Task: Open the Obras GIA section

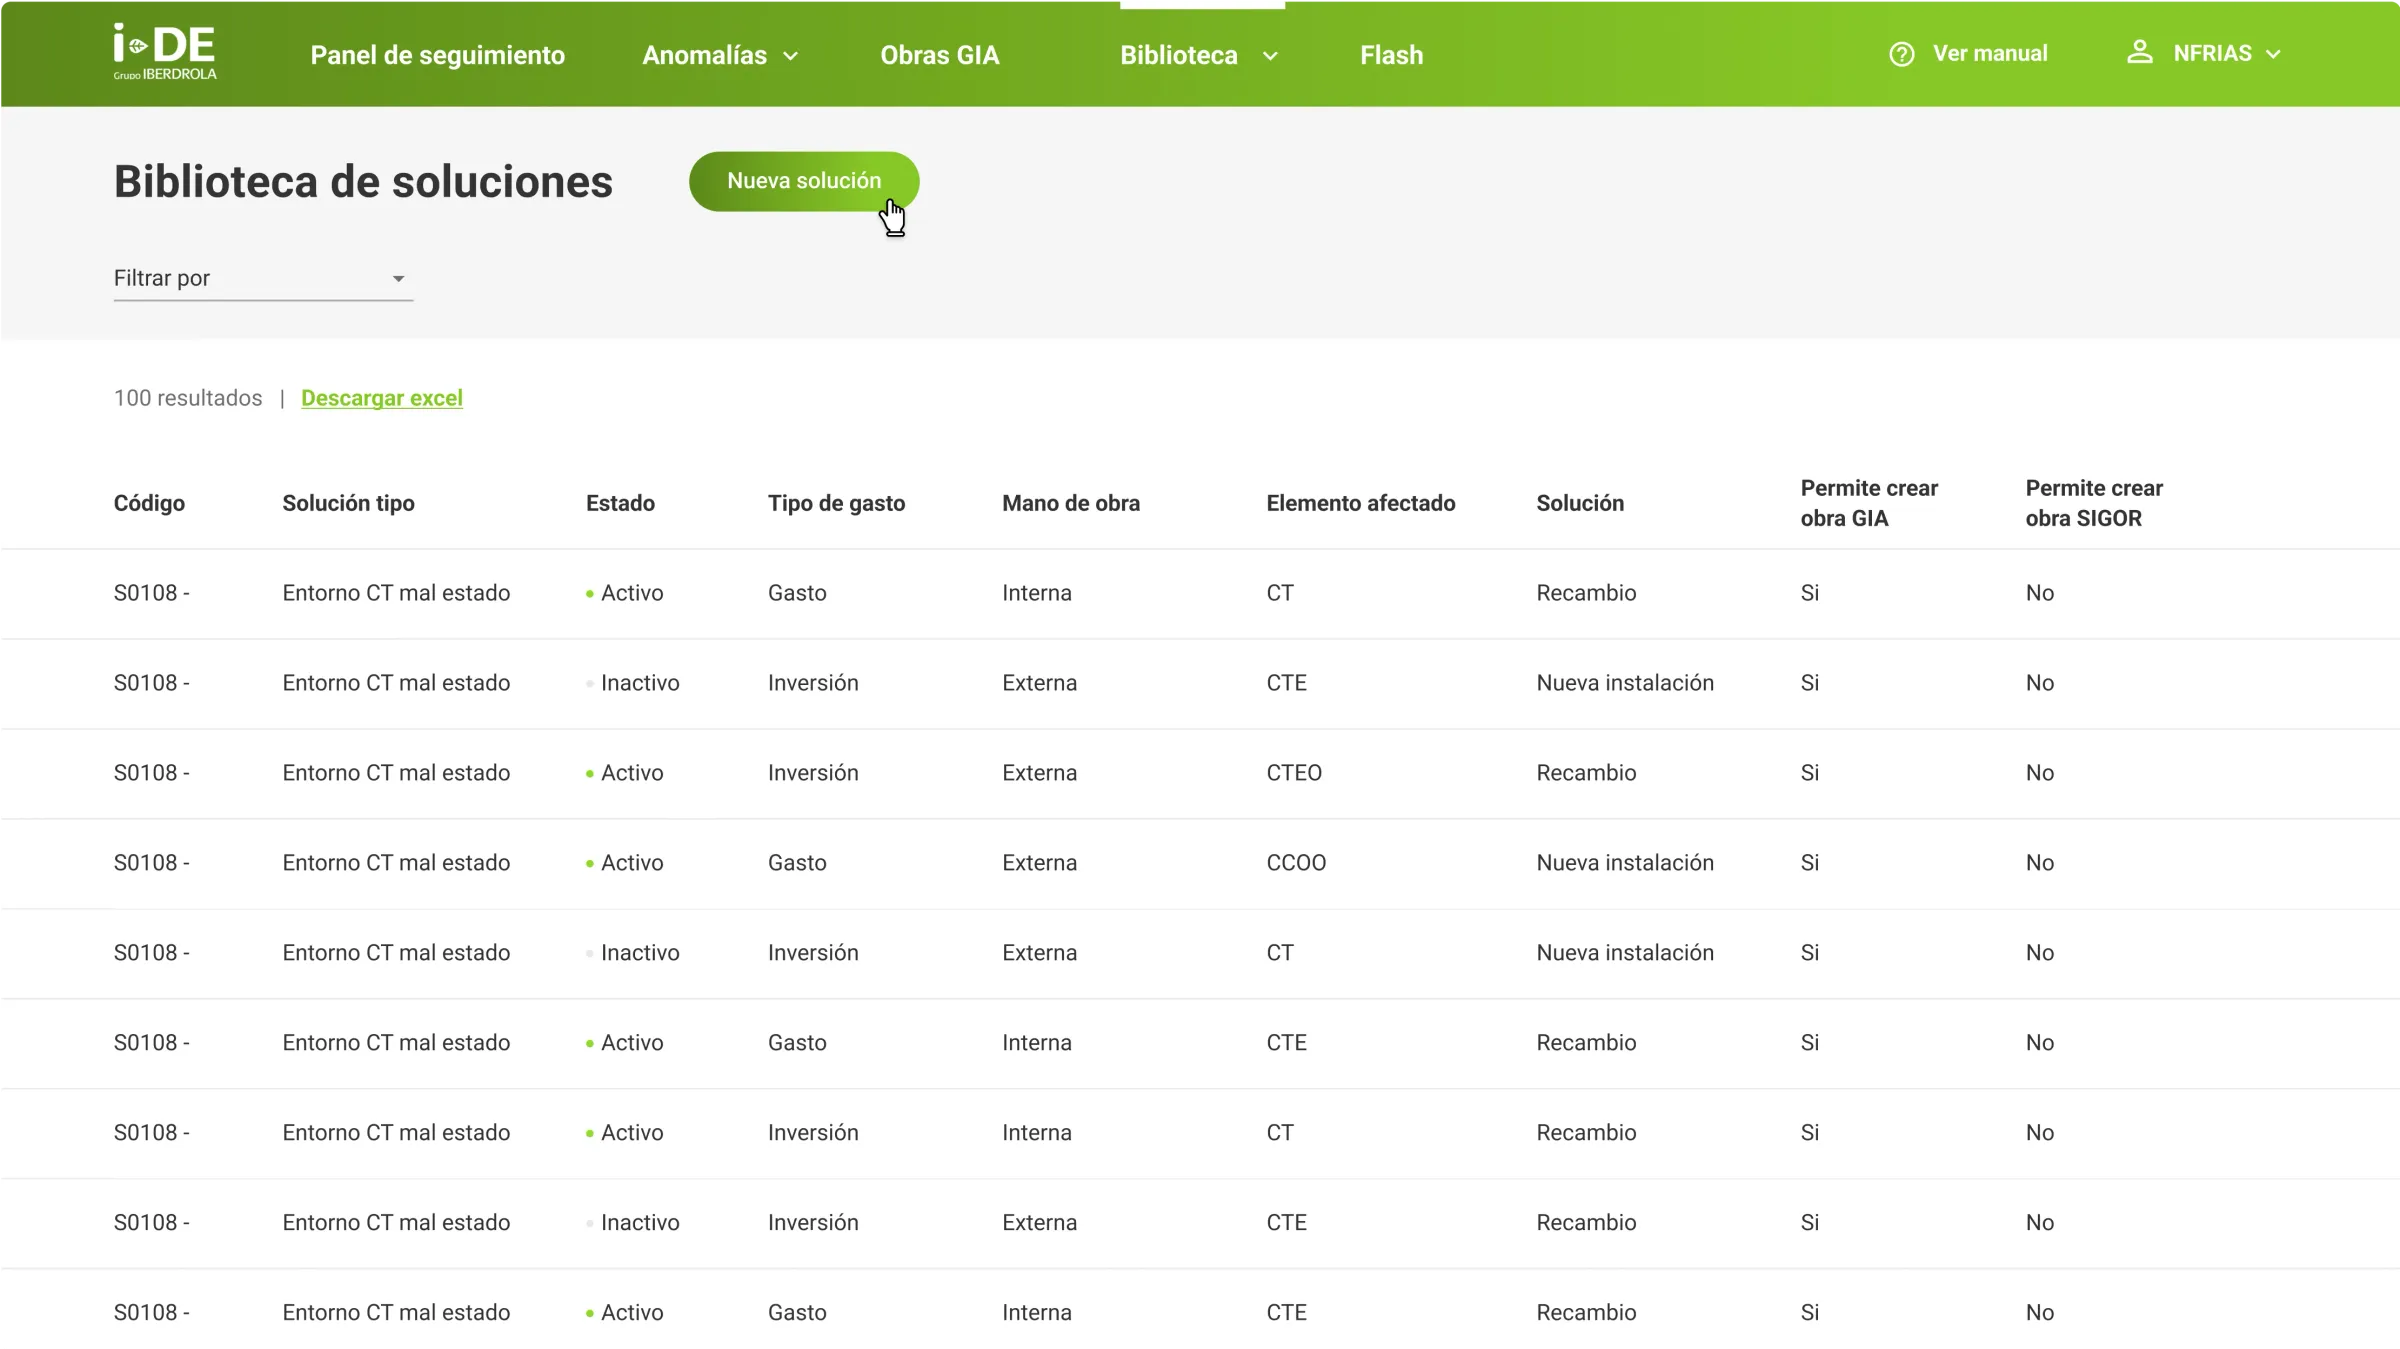Action: point(939,55)
